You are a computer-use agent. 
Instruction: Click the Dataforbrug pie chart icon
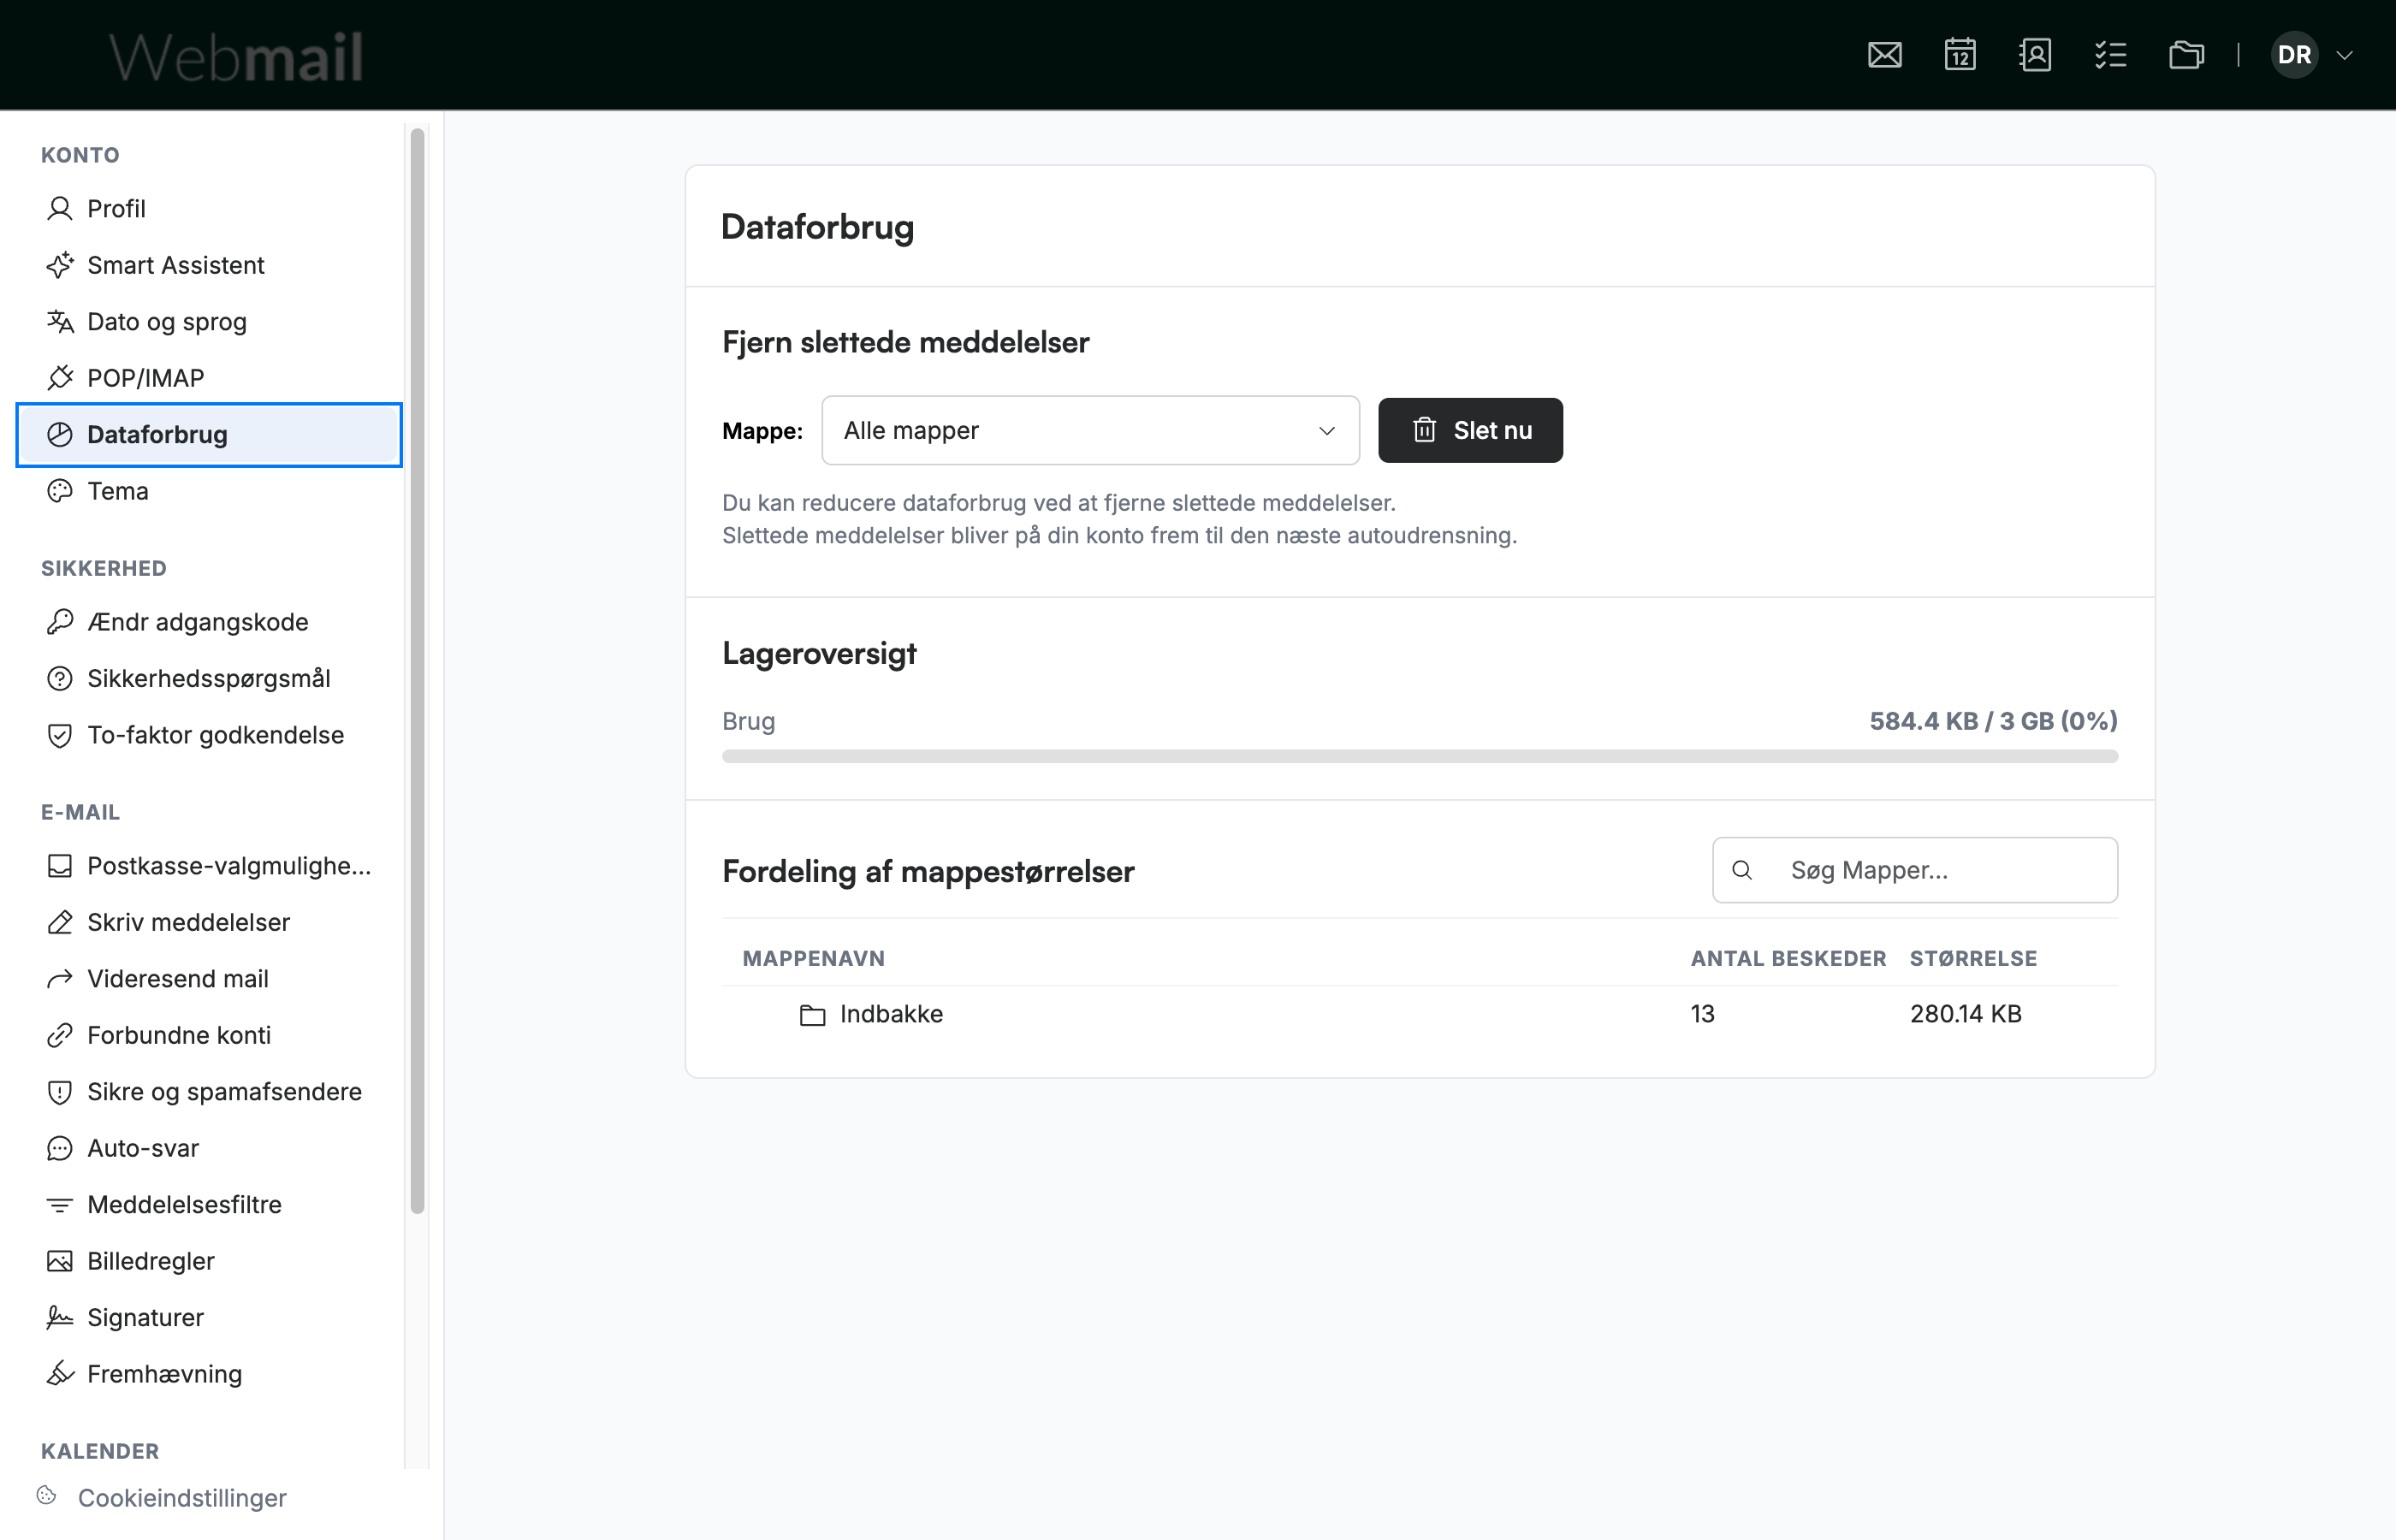click(60, 435)
